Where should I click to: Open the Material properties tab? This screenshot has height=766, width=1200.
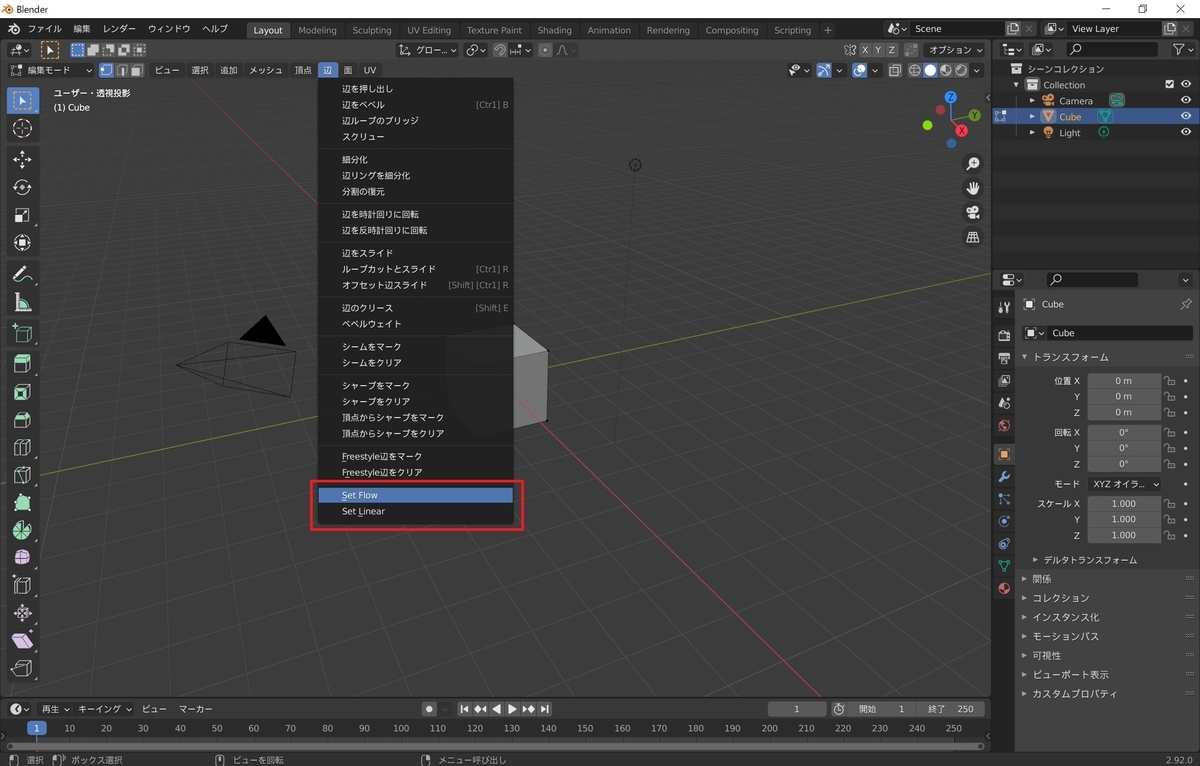pyautogui.click(x=1005, y=588)
